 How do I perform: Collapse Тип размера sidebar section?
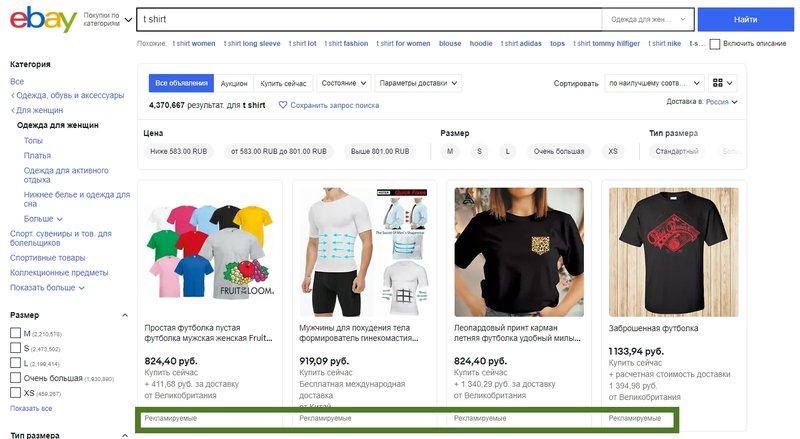[125, 435]
